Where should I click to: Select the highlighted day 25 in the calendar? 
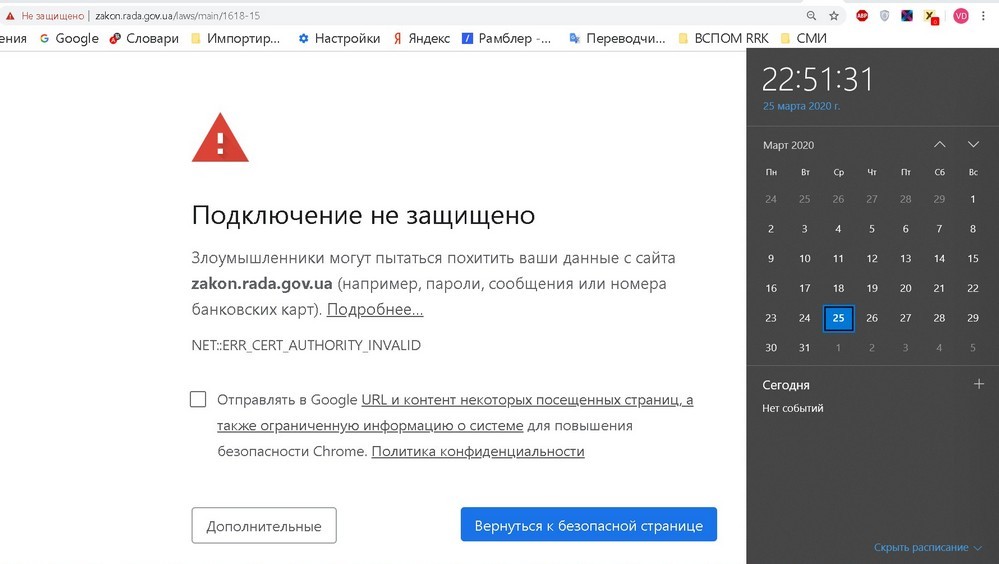(x=838, y=318)
